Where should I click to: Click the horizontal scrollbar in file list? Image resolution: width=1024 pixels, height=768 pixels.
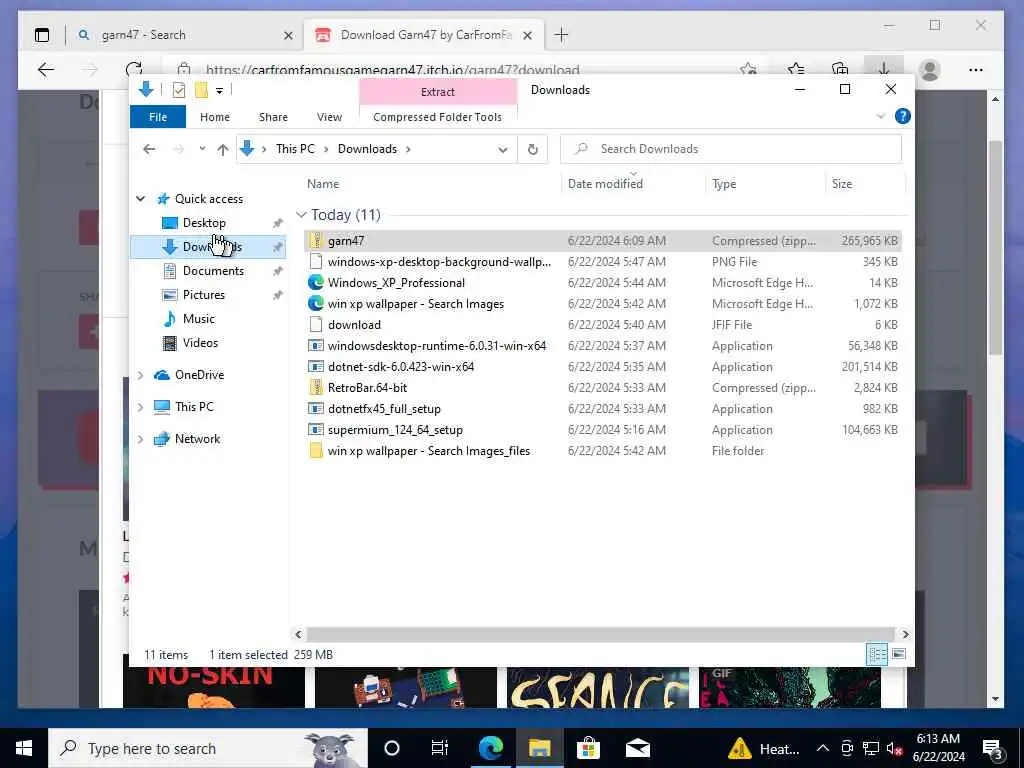click(600, 634)
